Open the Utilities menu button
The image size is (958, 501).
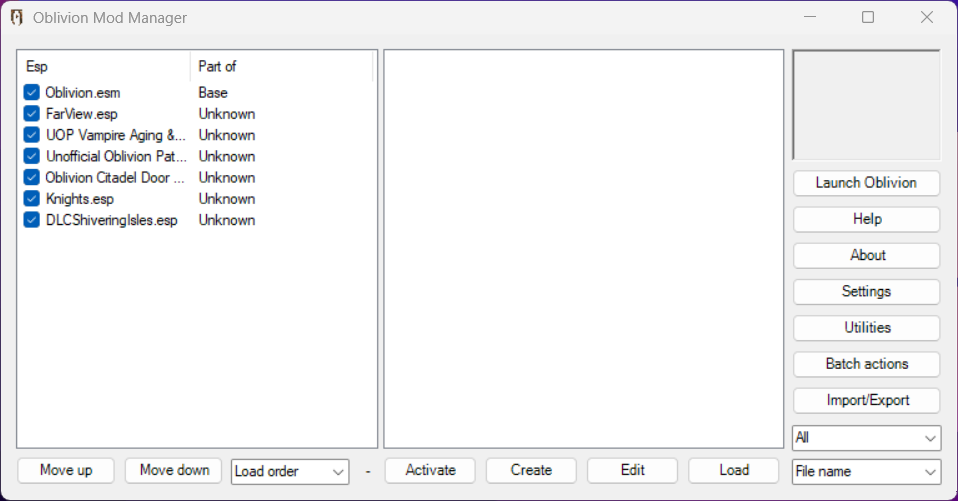point(866,328)
